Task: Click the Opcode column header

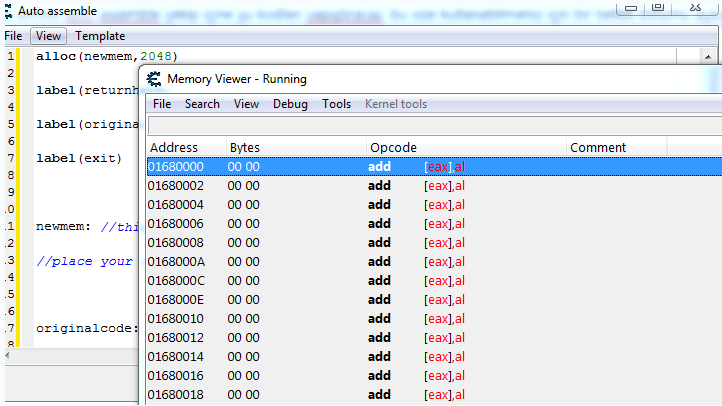Action: click(466, 147)
